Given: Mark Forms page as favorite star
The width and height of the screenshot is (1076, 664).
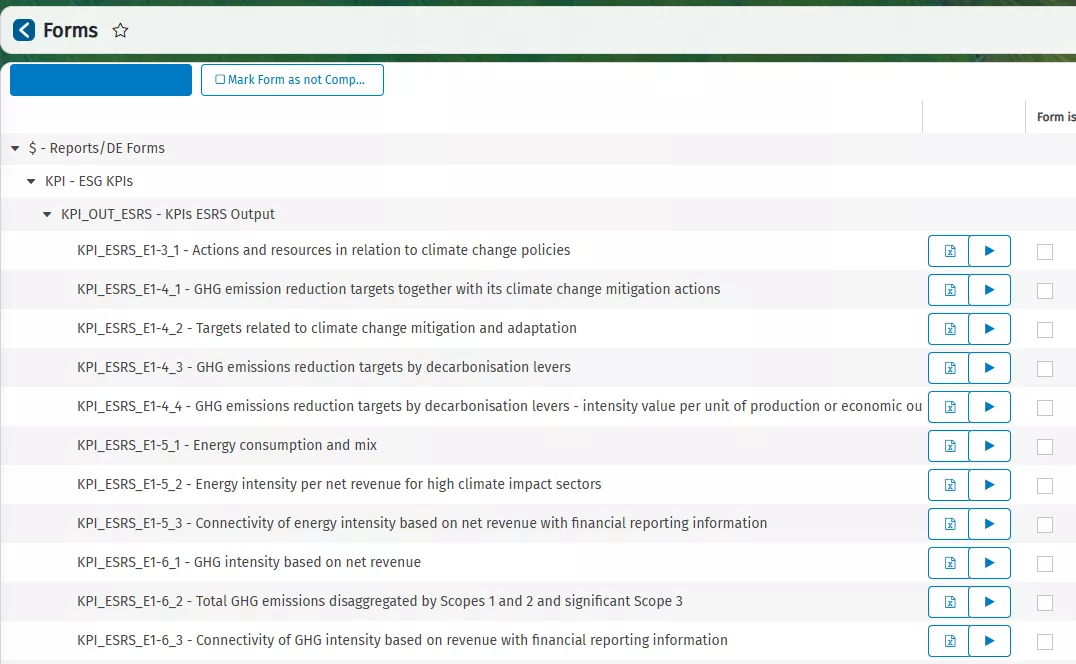Looking at the screenshot, I should pyautogui.click(x=120, y=31).
